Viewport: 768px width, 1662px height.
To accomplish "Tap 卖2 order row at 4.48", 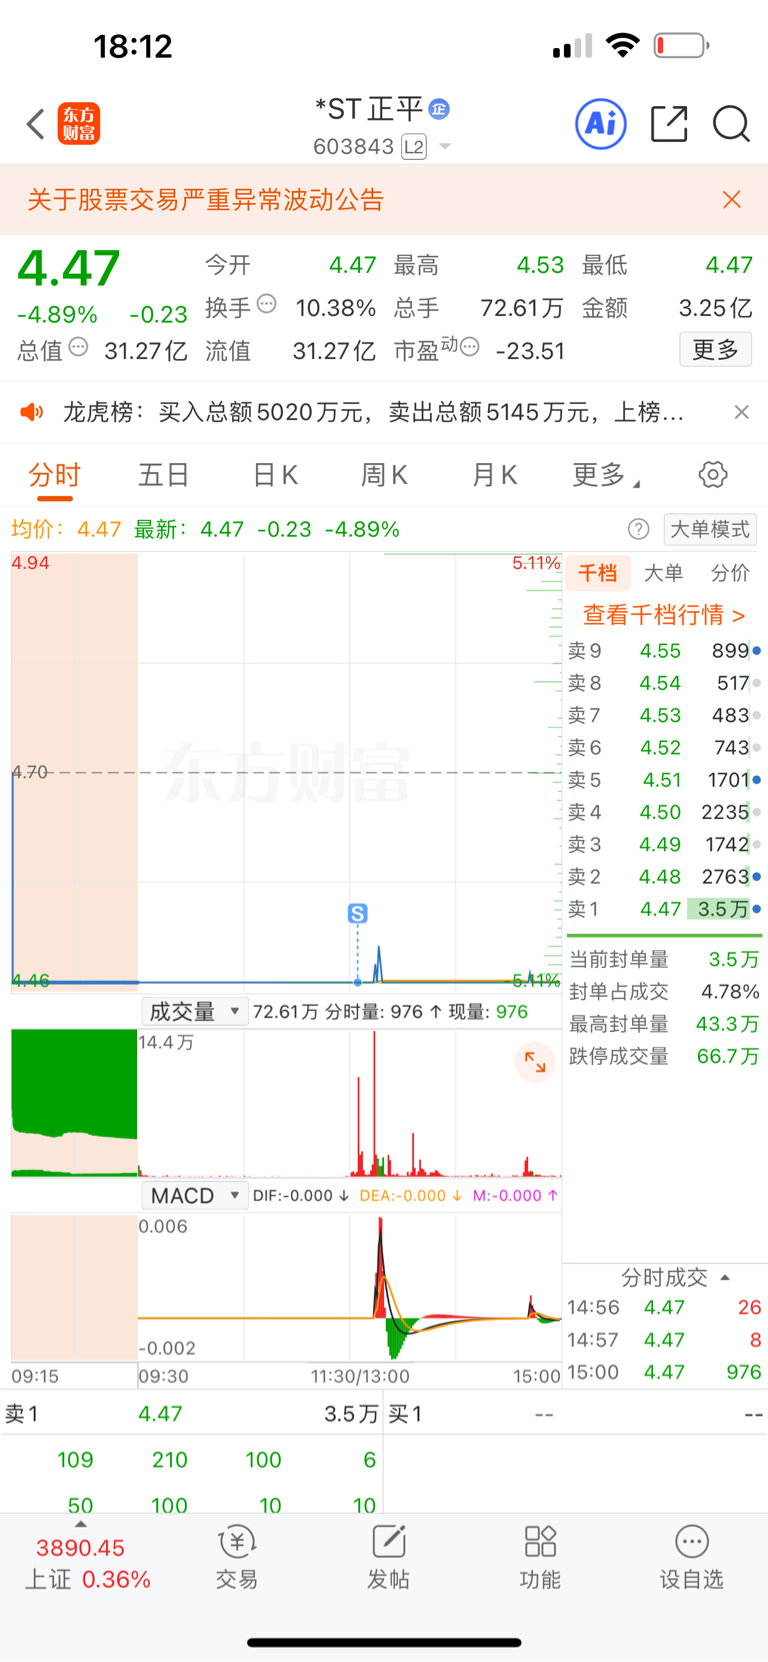I will pyautogui.click(x=664, y=877).
